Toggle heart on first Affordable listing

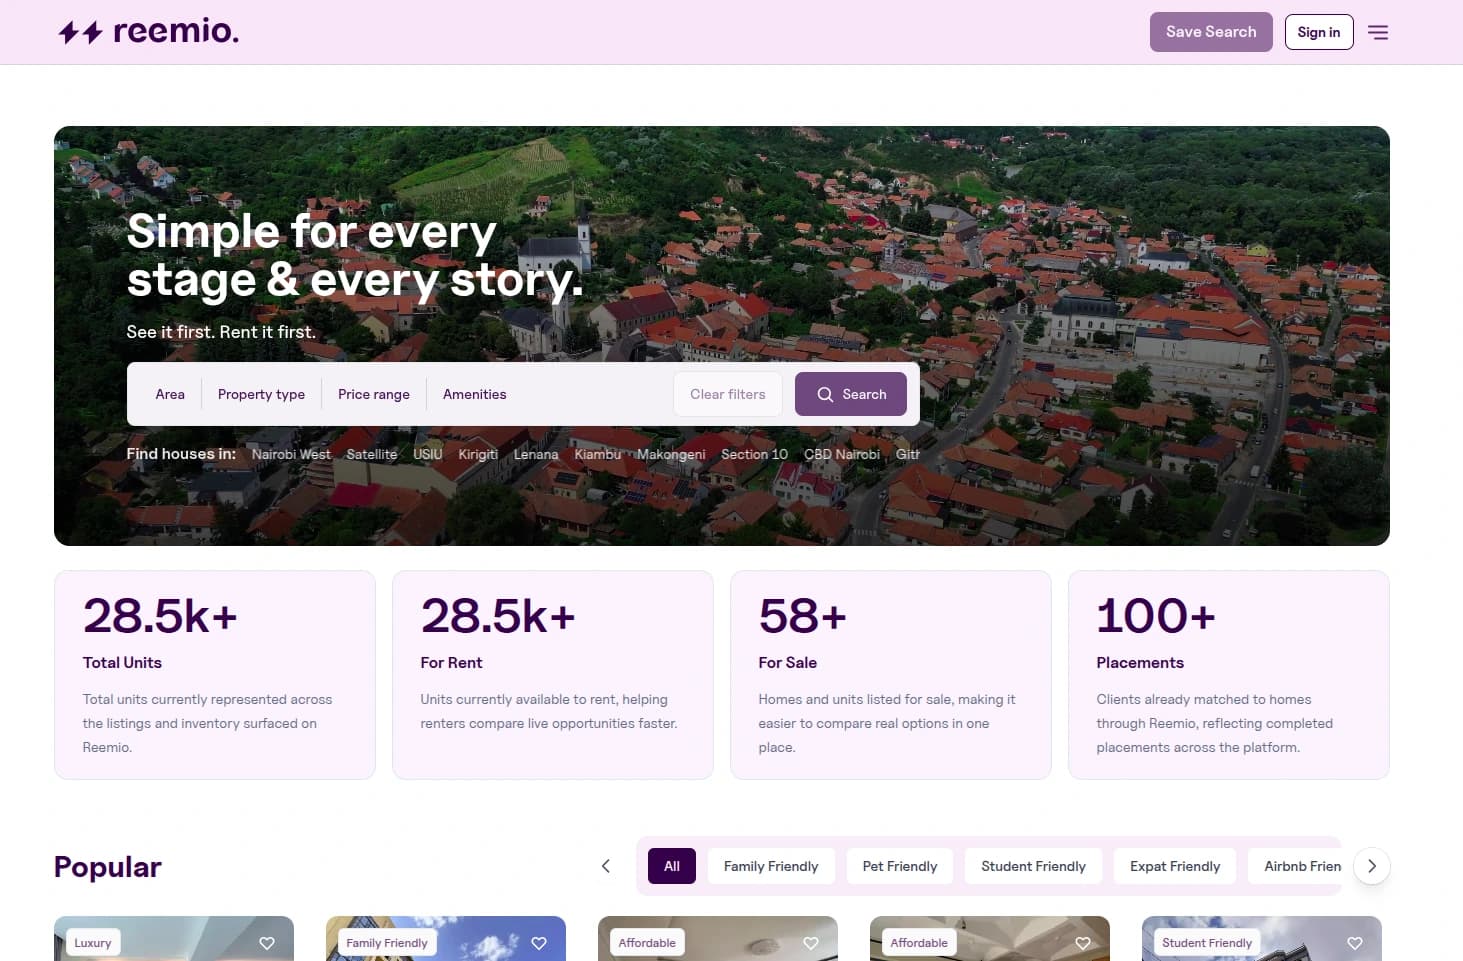811,943
